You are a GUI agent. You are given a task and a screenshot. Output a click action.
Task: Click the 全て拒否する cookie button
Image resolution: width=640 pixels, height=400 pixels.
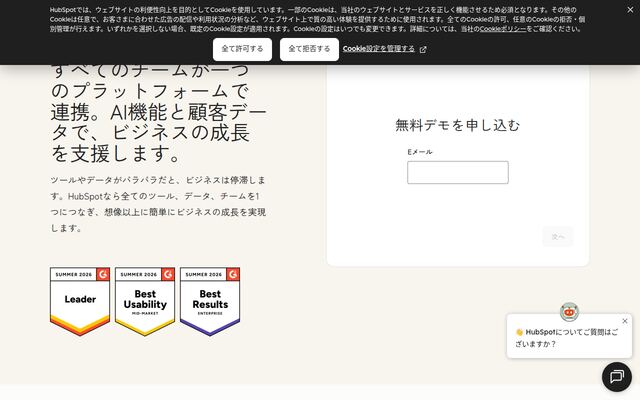tap(309, 49)
